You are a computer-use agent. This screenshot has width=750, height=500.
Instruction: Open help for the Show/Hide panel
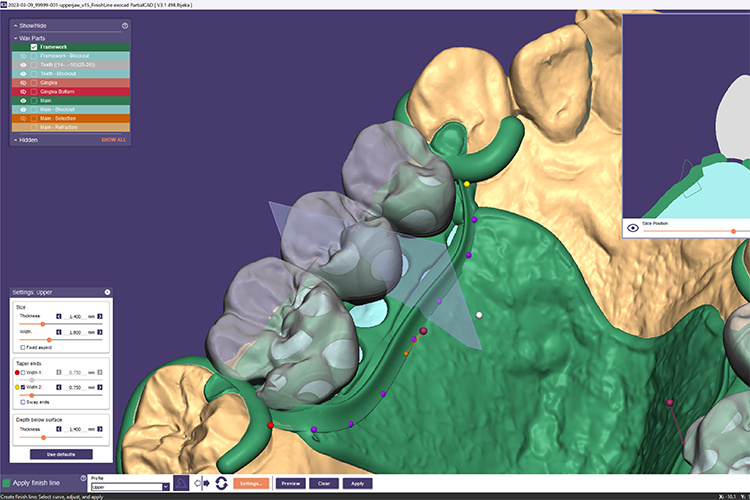125,26
